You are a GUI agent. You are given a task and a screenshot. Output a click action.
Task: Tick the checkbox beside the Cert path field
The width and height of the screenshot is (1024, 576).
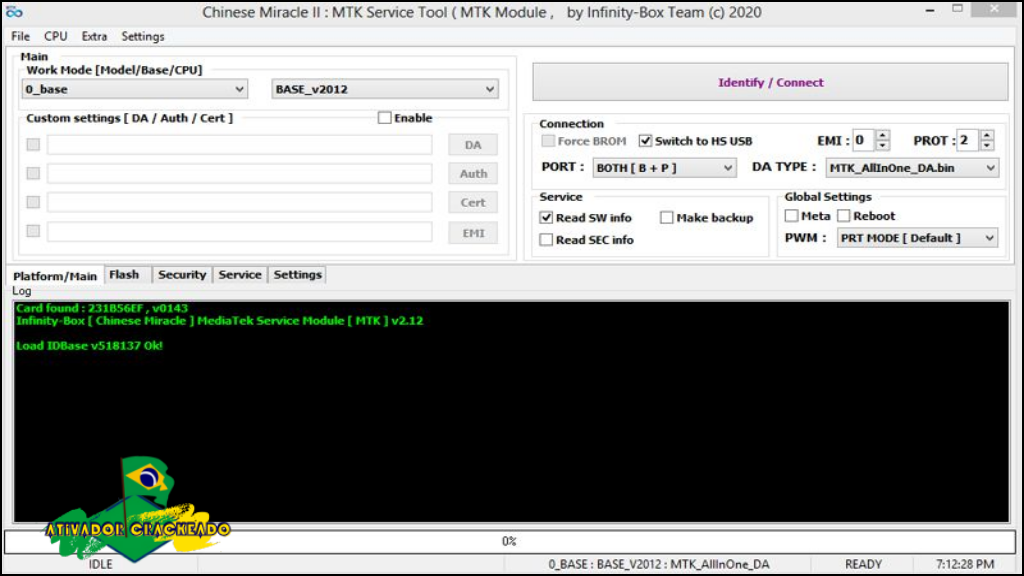(33, 202)
